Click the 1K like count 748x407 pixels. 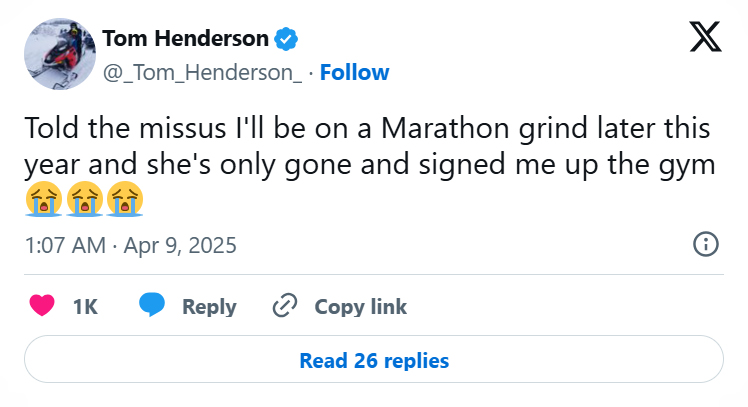tap(85, 306)
